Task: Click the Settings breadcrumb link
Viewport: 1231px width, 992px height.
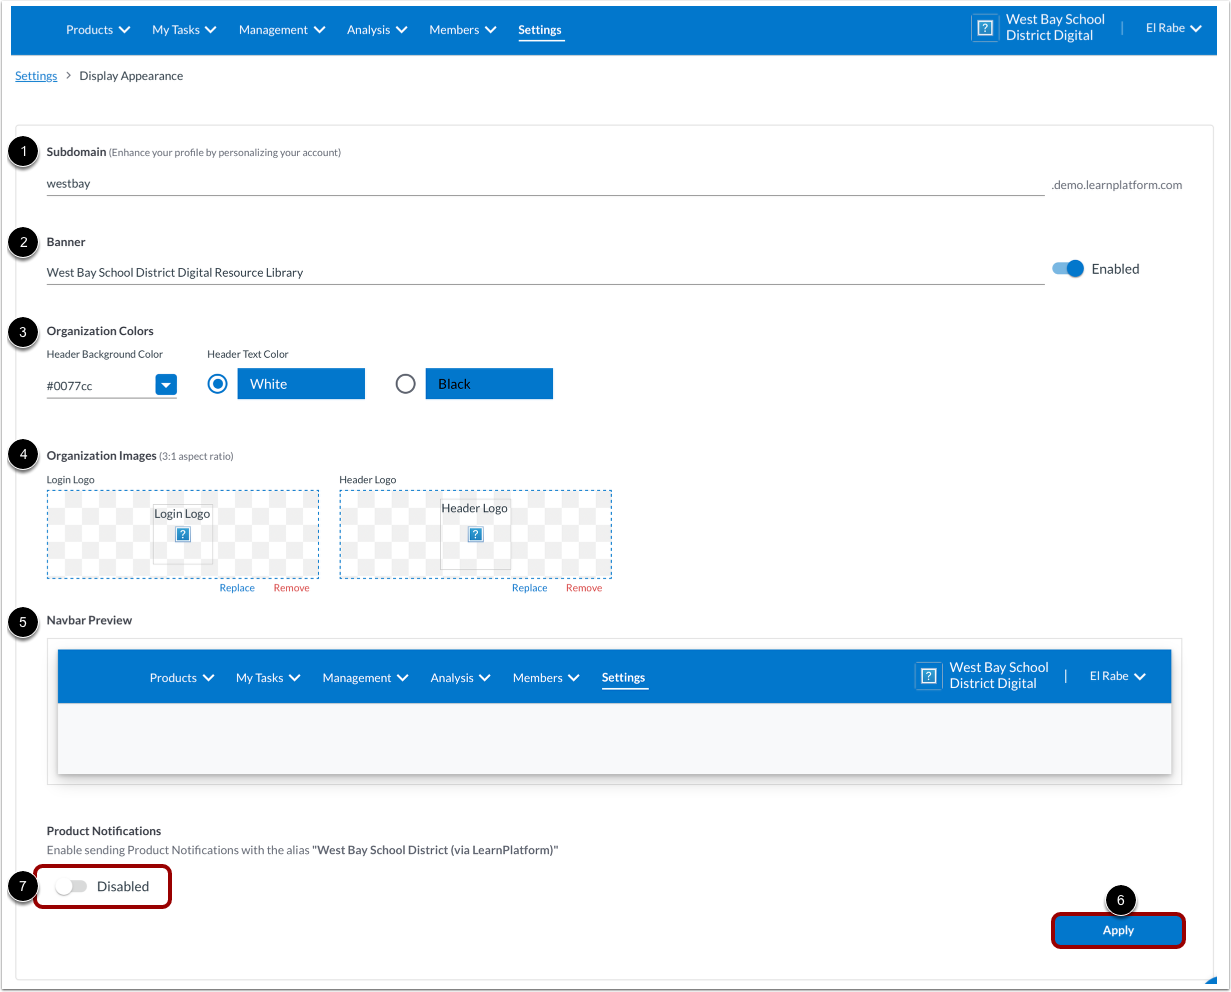Action: coord(36,75)
